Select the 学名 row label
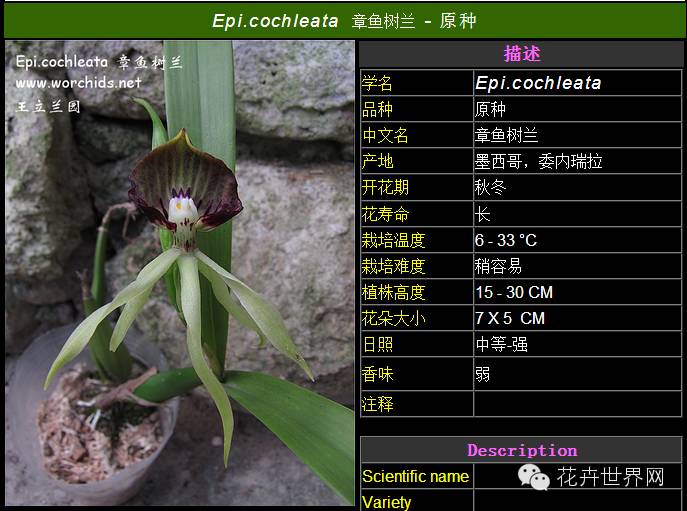687x511 pixels. (x=378, y=83)
